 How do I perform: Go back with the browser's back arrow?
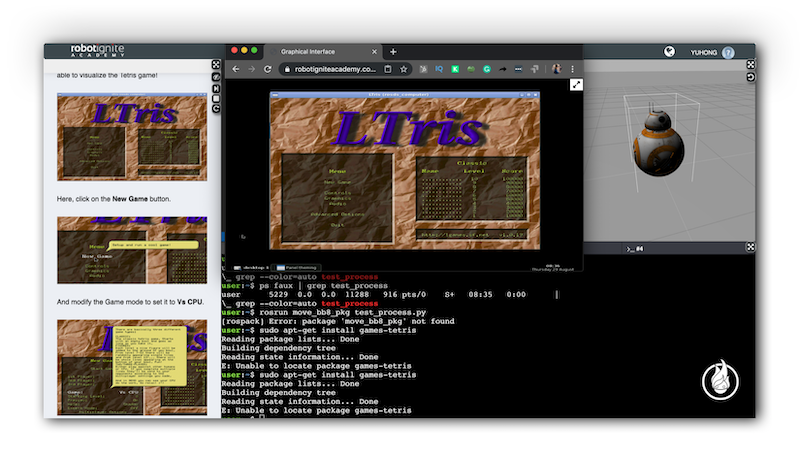(x=236, y=69)
